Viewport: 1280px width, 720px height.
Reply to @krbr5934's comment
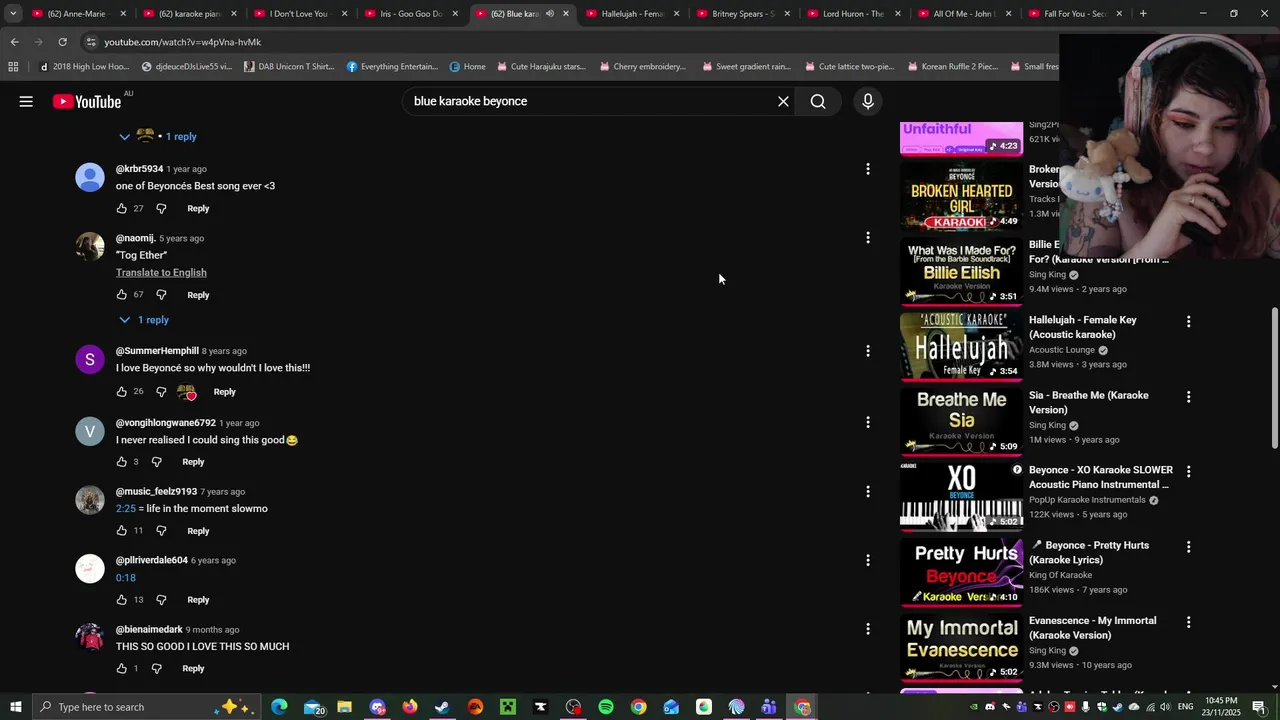(x=198, y=208)
